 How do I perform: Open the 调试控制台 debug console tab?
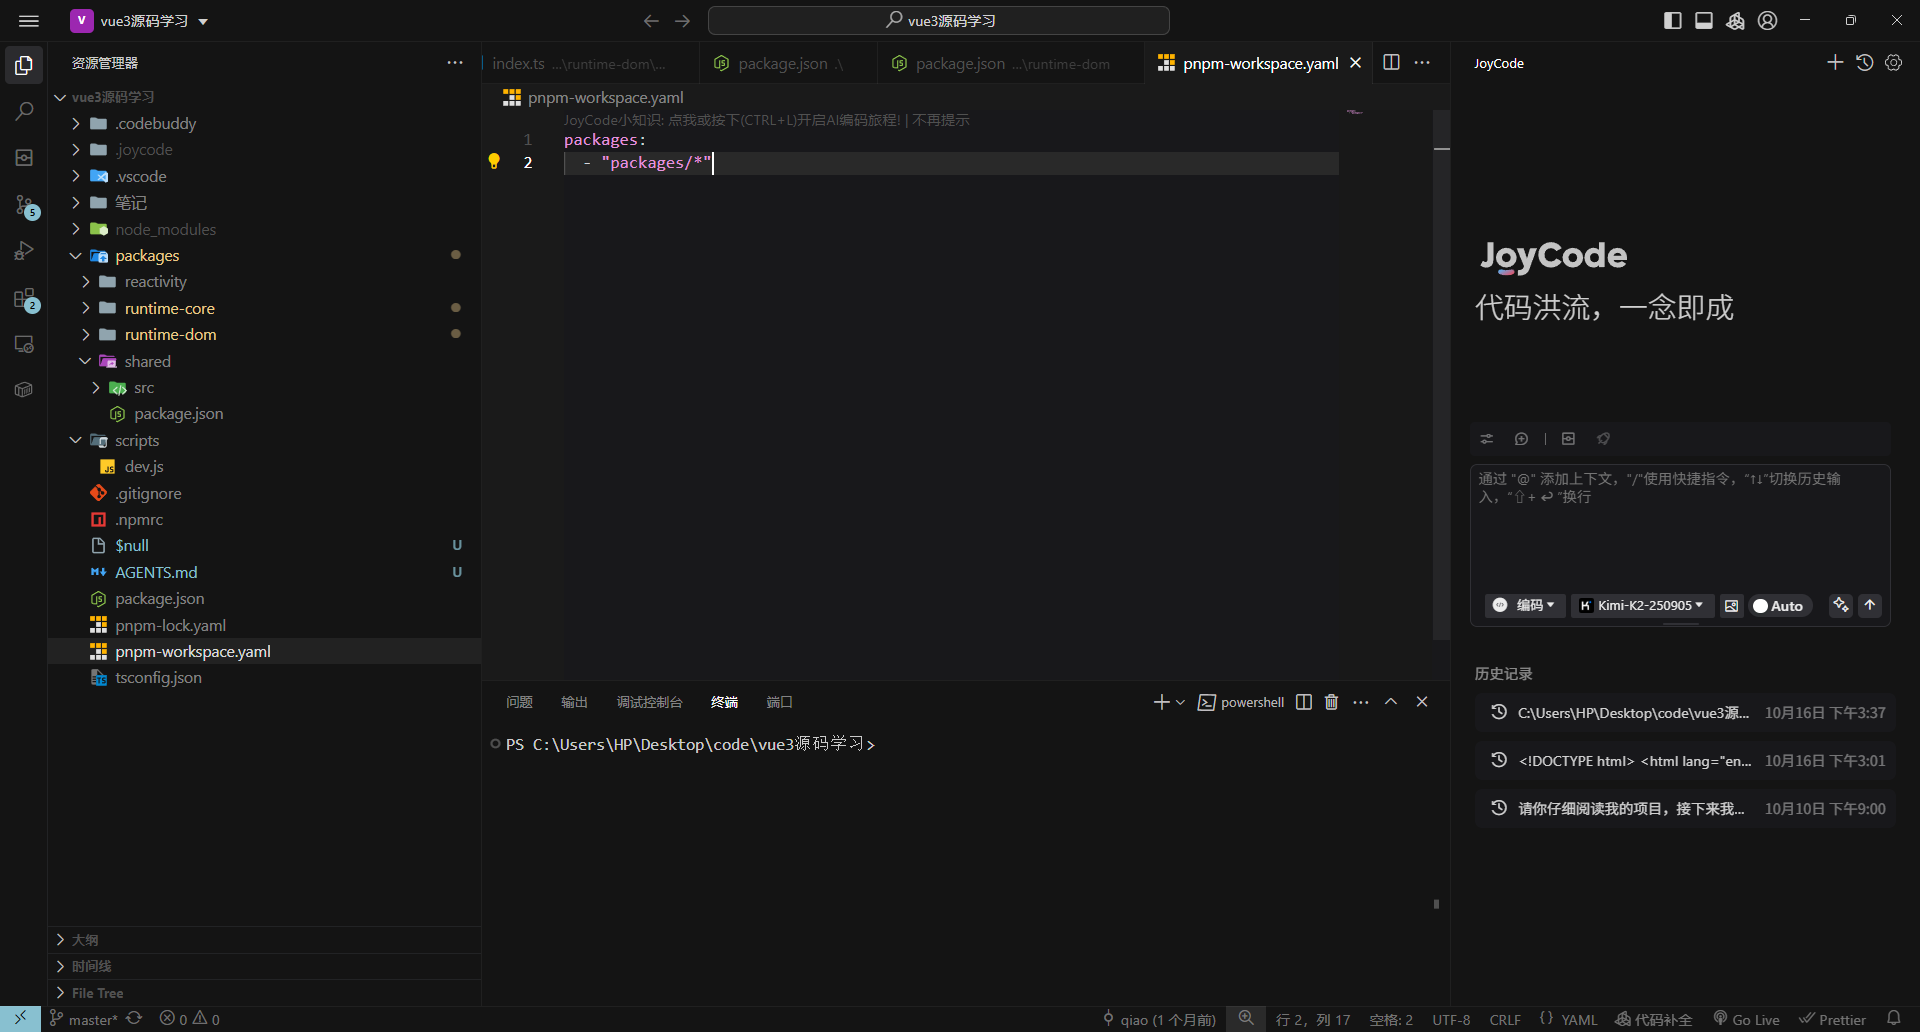tap(649, 702)
